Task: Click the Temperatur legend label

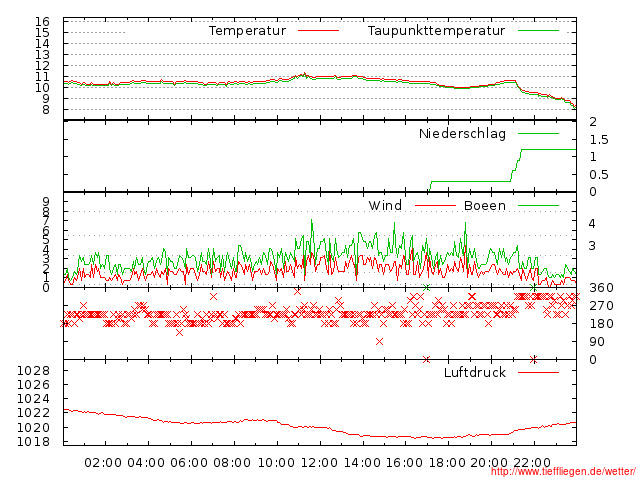Action: [247, 31]
